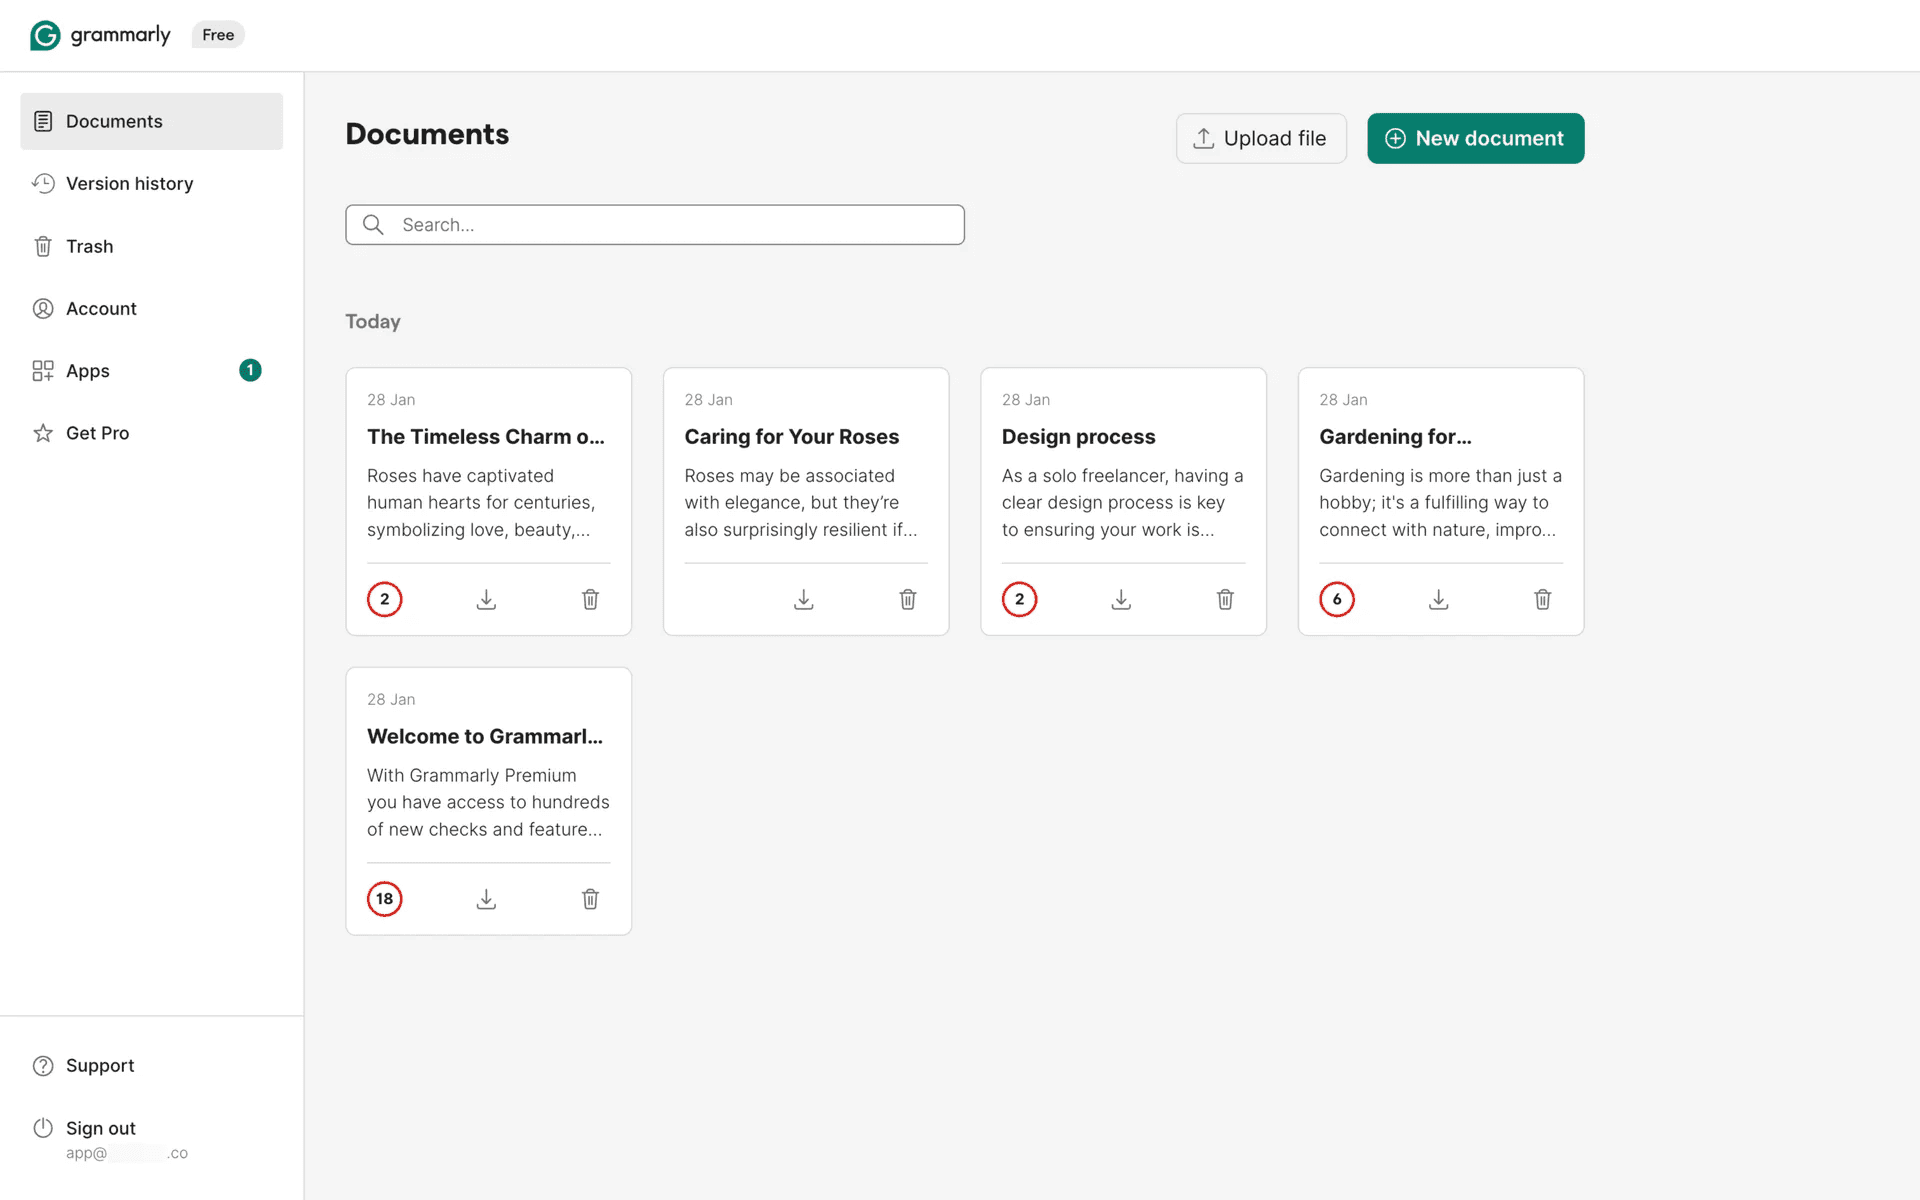This screenshot has width=1920, height=1200.
Task: Create a New document
Action: [1475, 138]
